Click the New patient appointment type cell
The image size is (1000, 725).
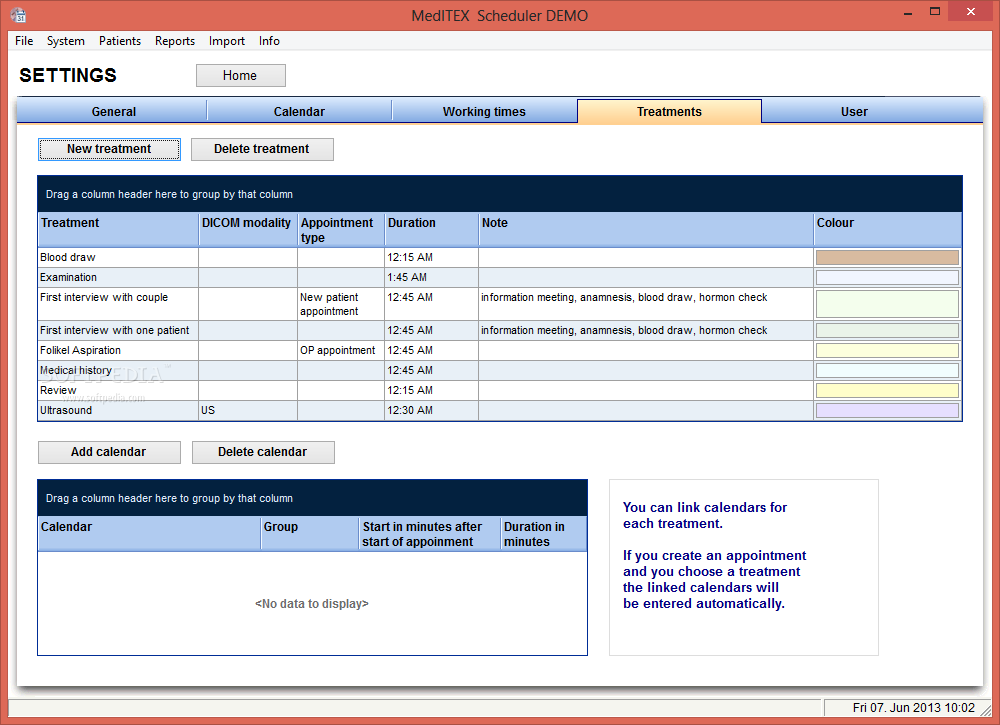click(341, 304)
